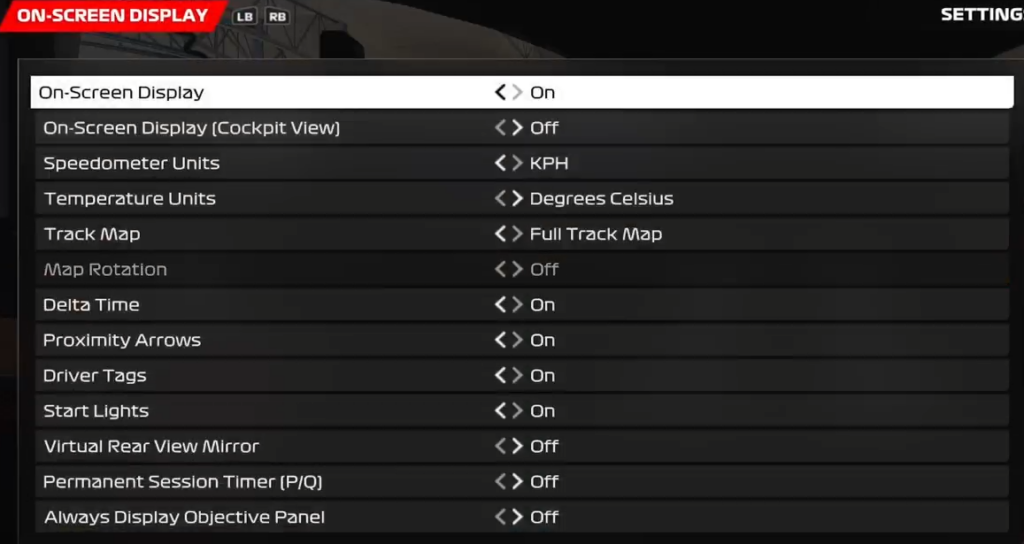1024x544 pixels.
Task: Select the Track Map menu row
Action: pyautogui.click(x=522, y=234)
